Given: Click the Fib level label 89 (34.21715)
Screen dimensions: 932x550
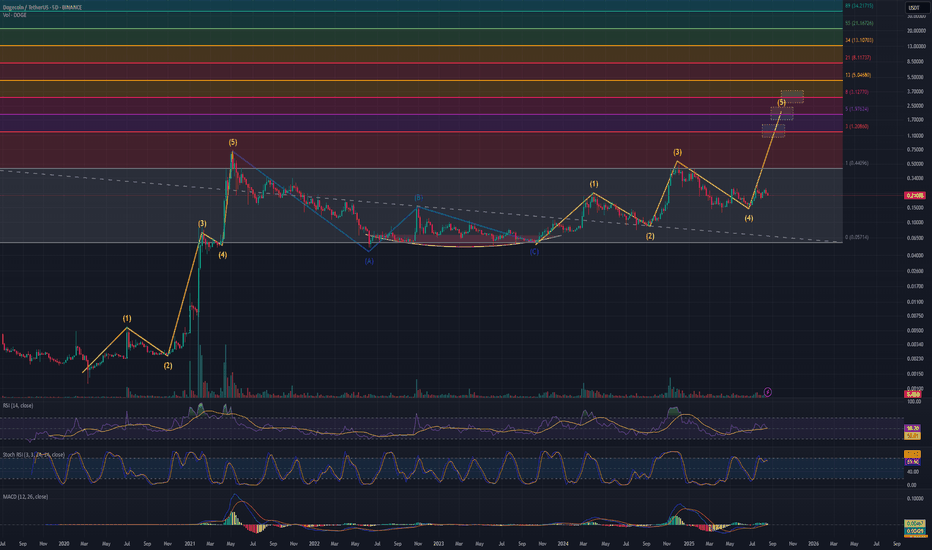Looking at the screenshot, I should coord(859,5).
